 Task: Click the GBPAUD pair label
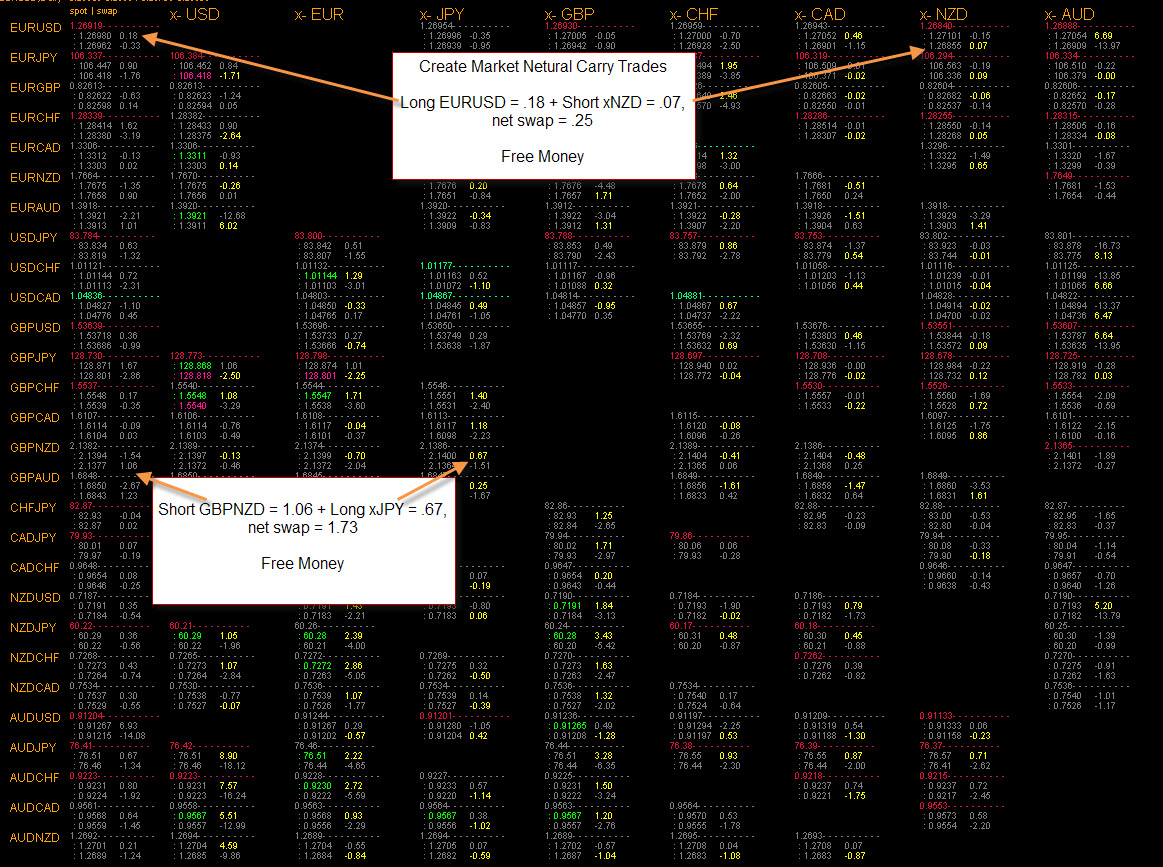[x=35, y=478]
